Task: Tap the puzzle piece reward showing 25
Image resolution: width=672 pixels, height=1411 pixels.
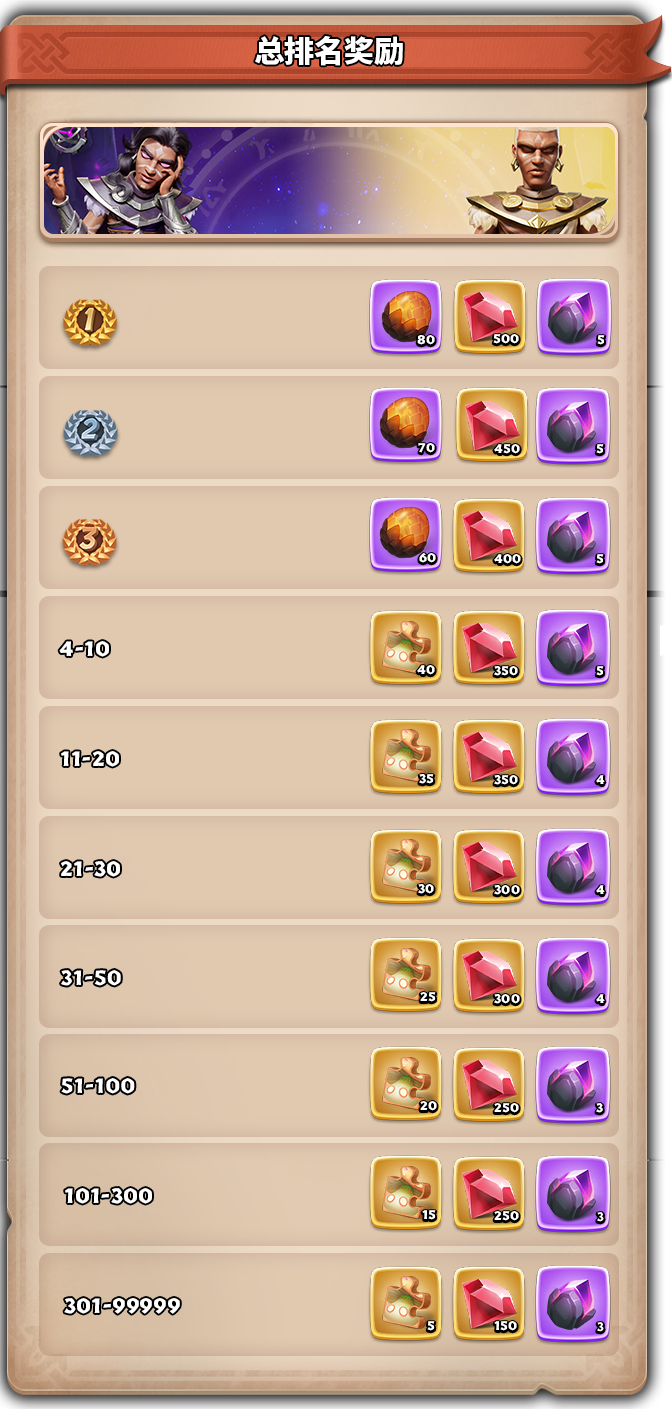Action: [406, 976]
